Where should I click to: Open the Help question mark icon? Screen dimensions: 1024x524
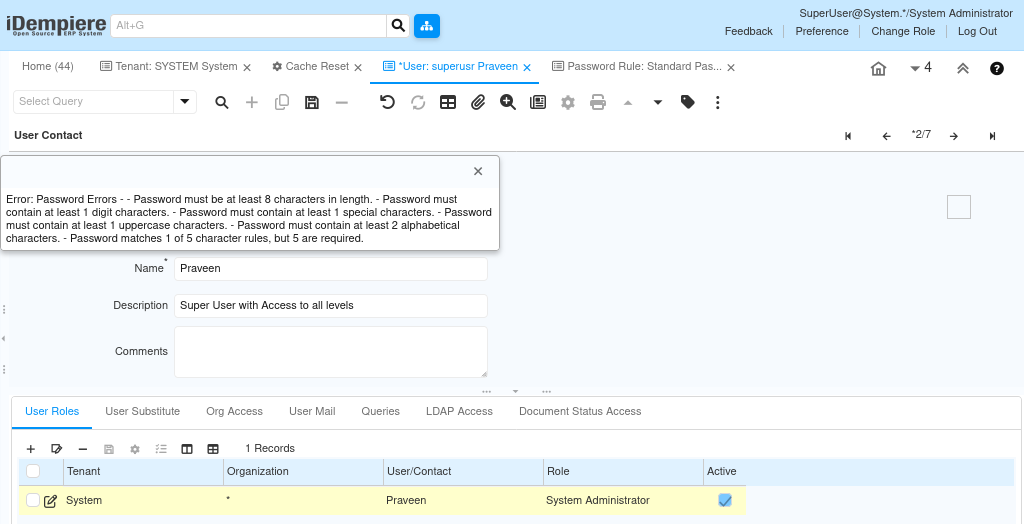(x=997, y=68)
